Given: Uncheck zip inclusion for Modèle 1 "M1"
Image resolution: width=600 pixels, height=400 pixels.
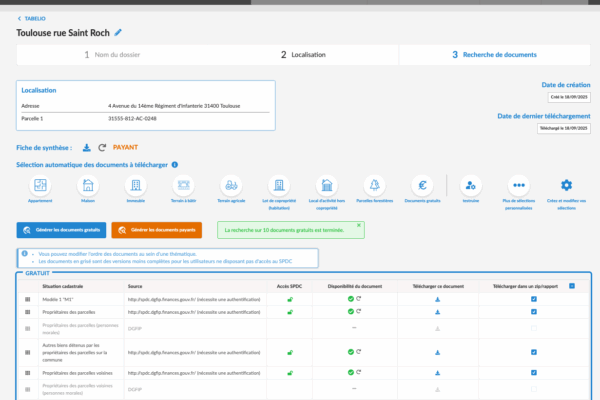Looking at the screenshot, I should click(534, 298).
